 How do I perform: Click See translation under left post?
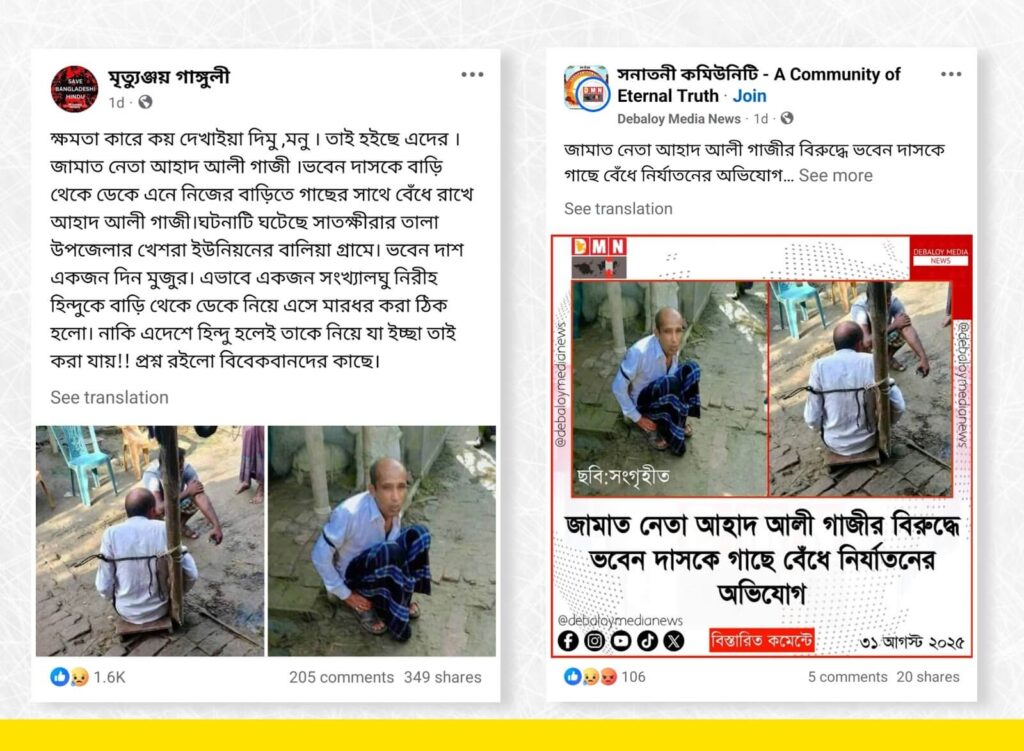coord(109,397)
